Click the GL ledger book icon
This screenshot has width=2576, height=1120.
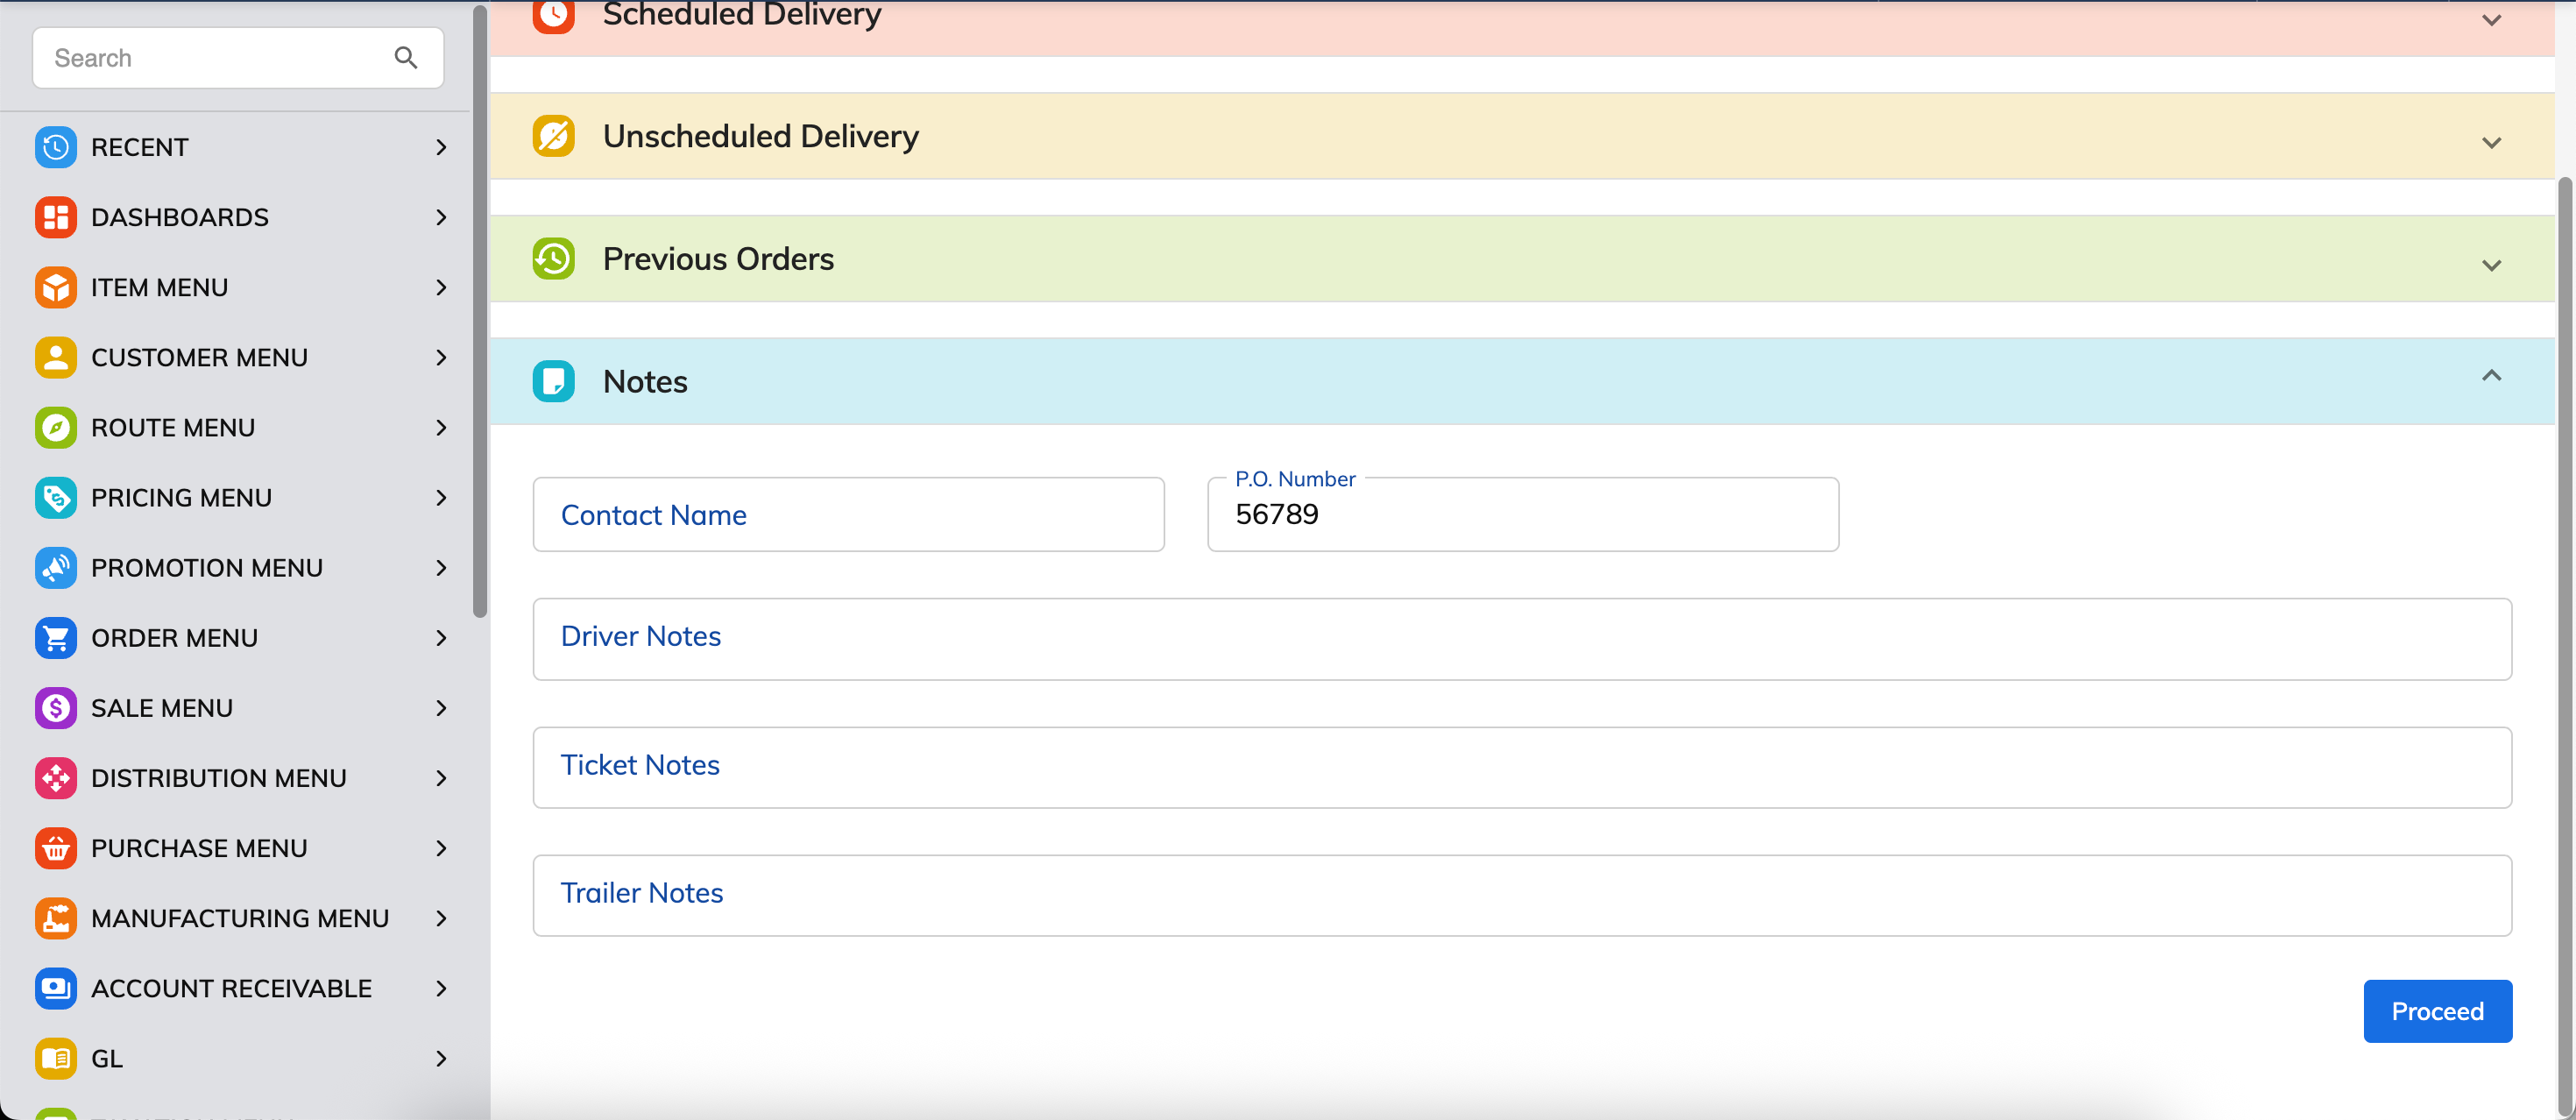56,1057
